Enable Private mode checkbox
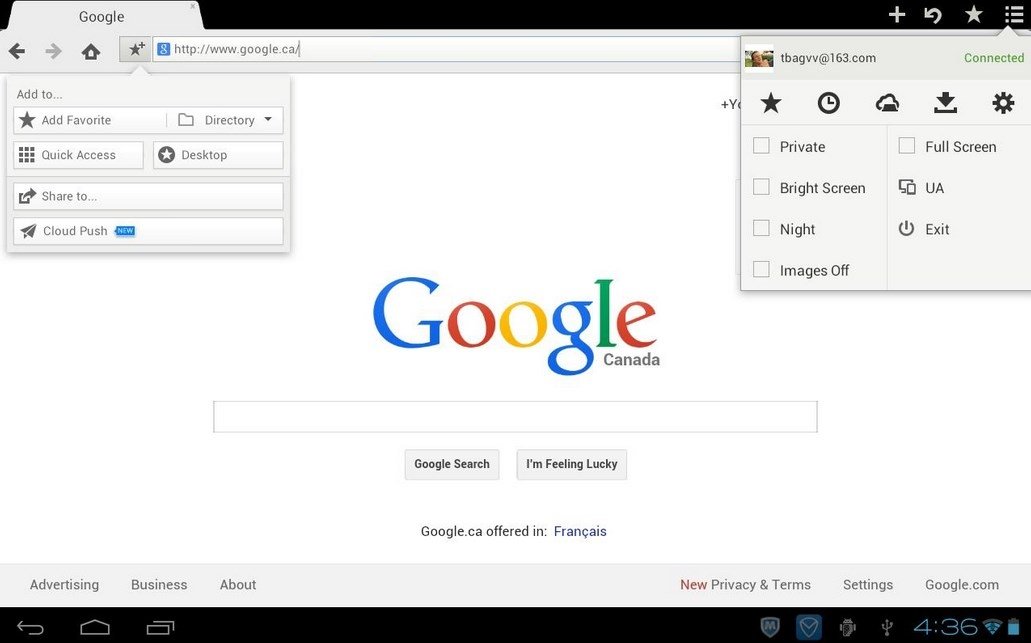Image resolution: width=1031 pixels, height=643 pixels. pyautogui.click(x=761, y=146)
